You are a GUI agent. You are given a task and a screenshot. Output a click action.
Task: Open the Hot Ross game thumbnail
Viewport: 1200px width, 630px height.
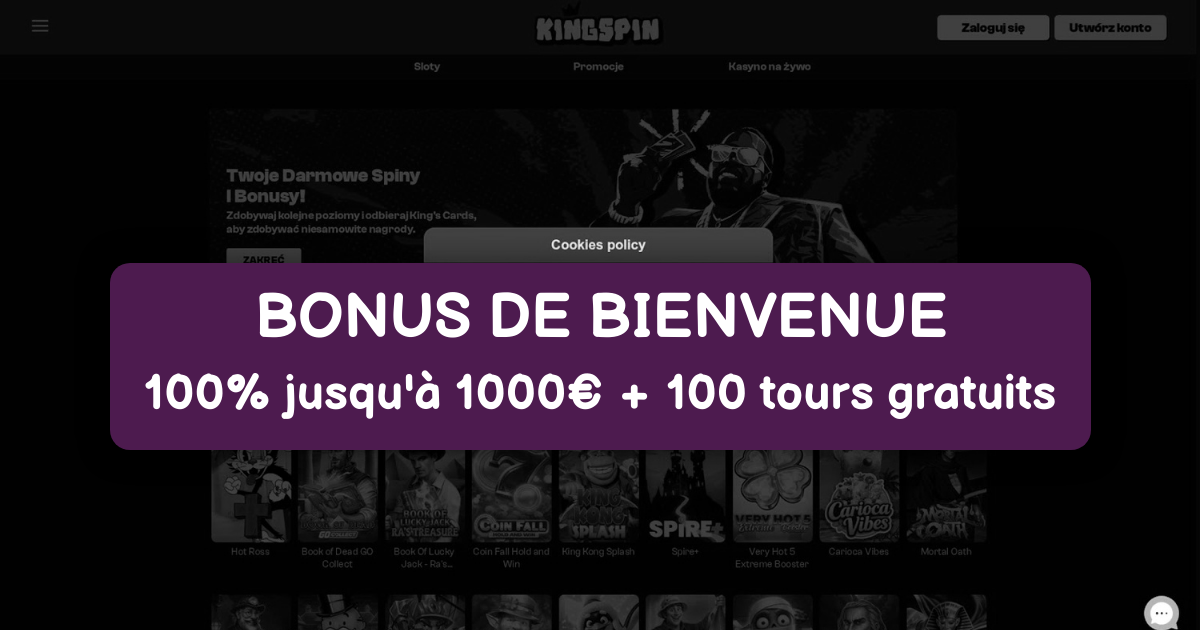click(251, 496)
